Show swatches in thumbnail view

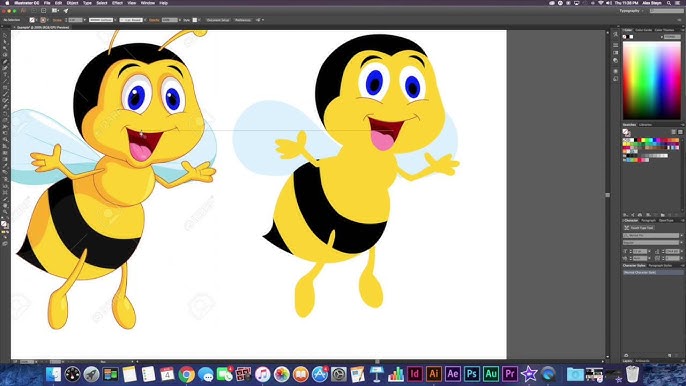(x=680, y=132)
